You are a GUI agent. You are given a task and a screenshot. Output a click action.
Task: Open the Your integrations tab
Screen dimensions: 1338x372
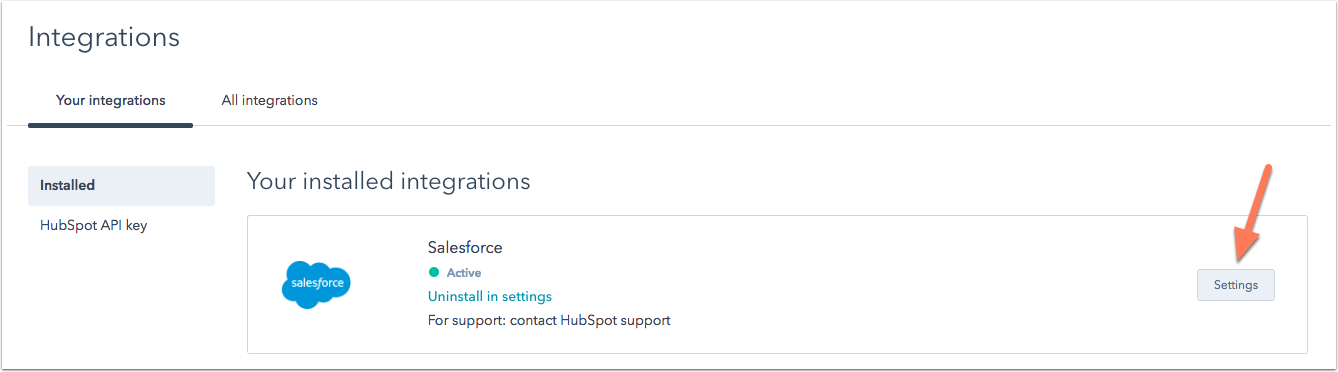click(x=111, y=100)
